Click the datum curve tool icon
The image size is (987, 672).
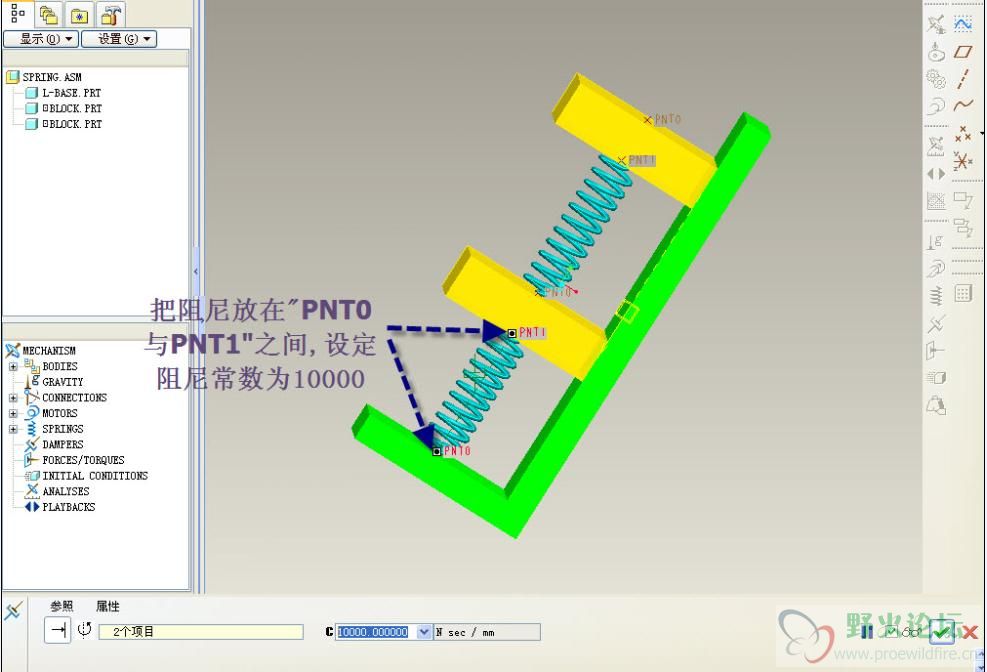[x=963, y=105]
